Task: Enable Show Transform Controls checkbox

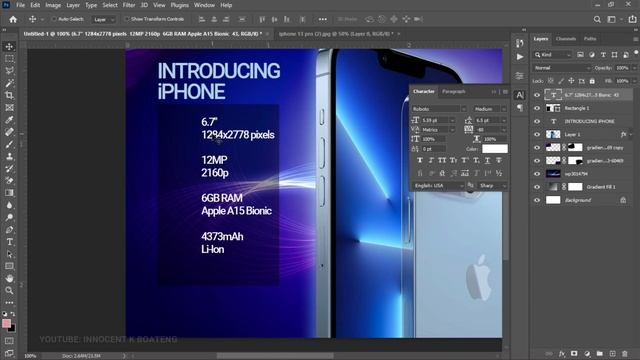Action: point(127,19)
